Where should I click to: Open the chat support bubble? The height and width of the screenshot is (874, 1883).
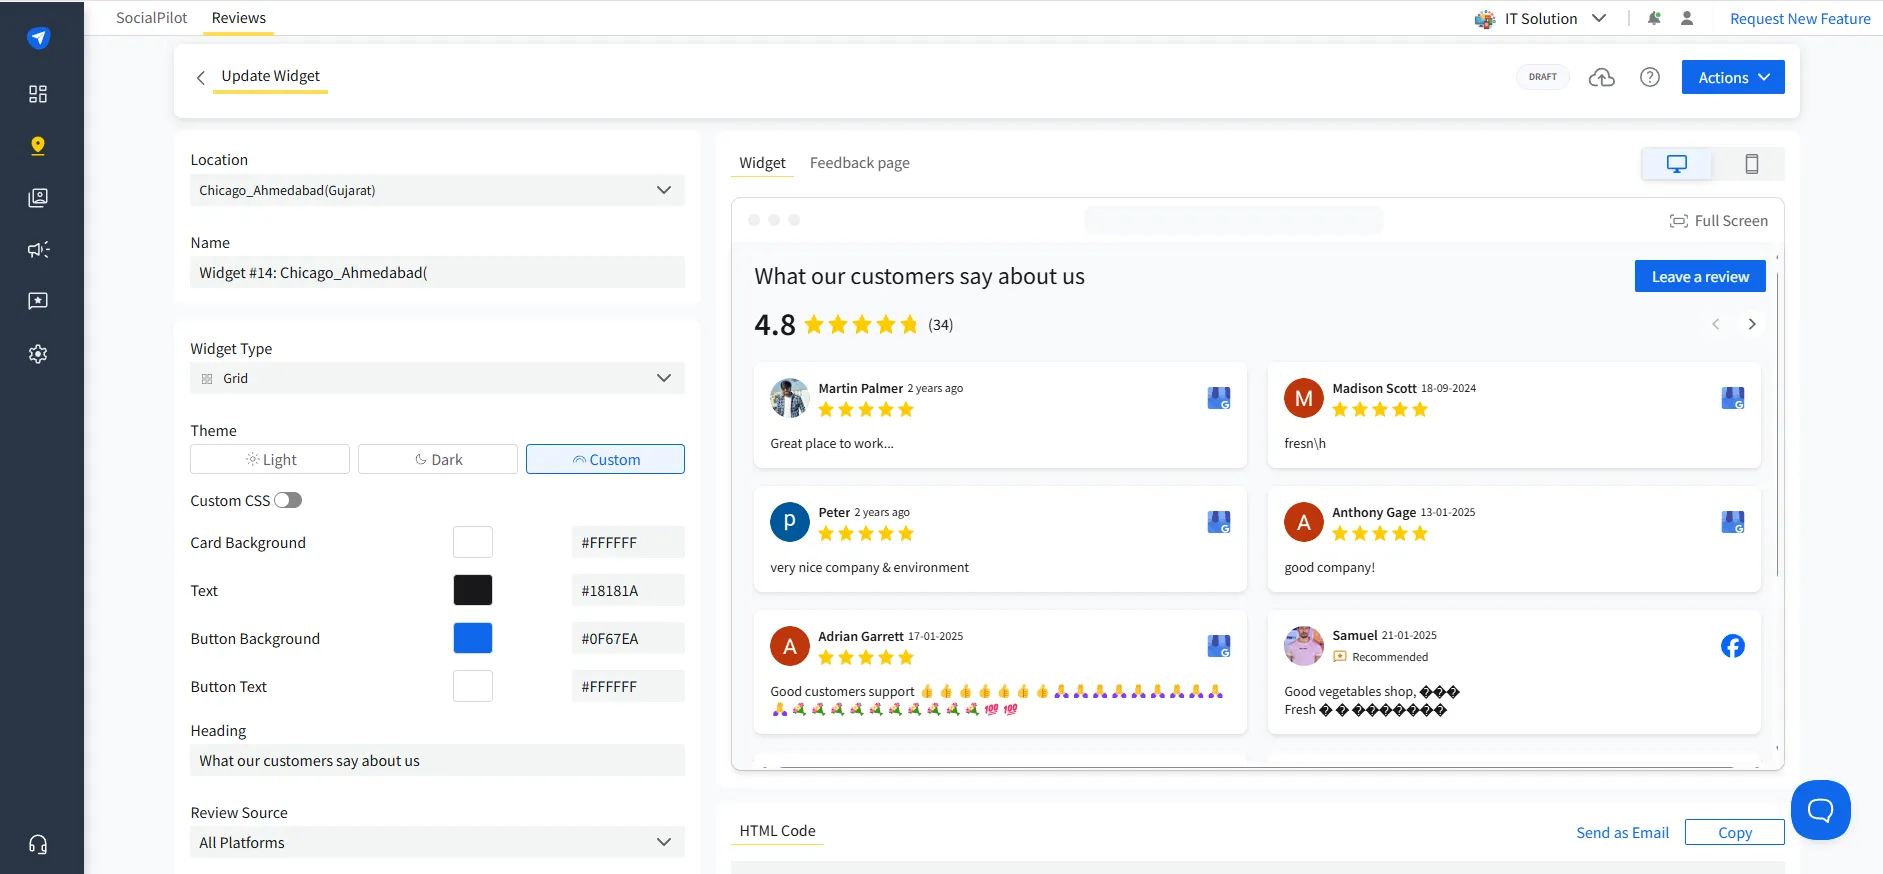click(x=1821, y=810)
